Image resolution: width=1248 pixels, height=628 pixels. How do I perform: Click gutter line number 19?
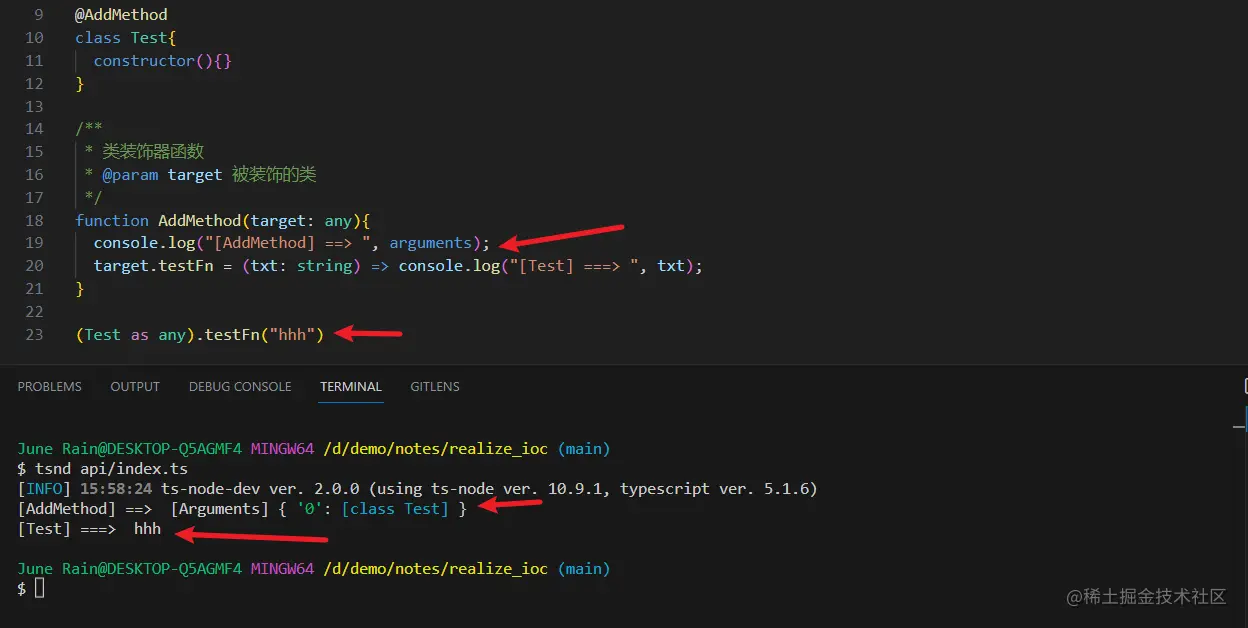point(34,243)
